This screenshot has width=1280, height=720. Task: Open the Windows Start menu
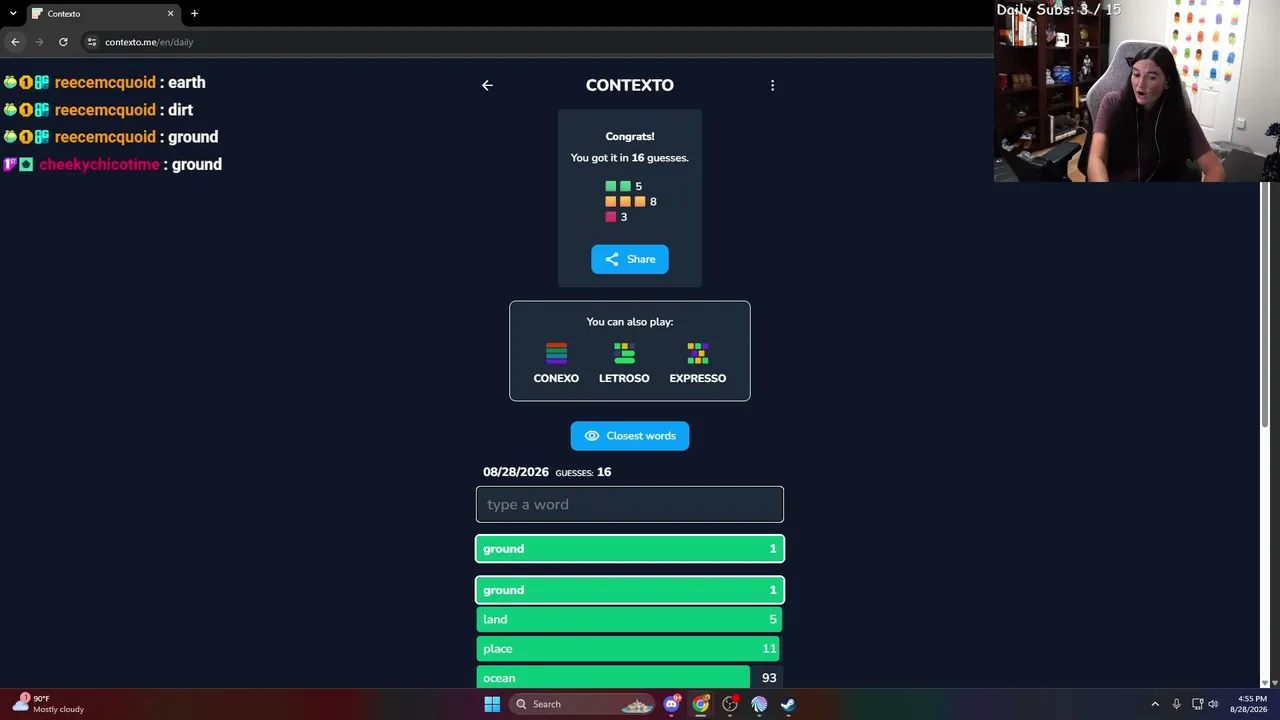(492, 704)
